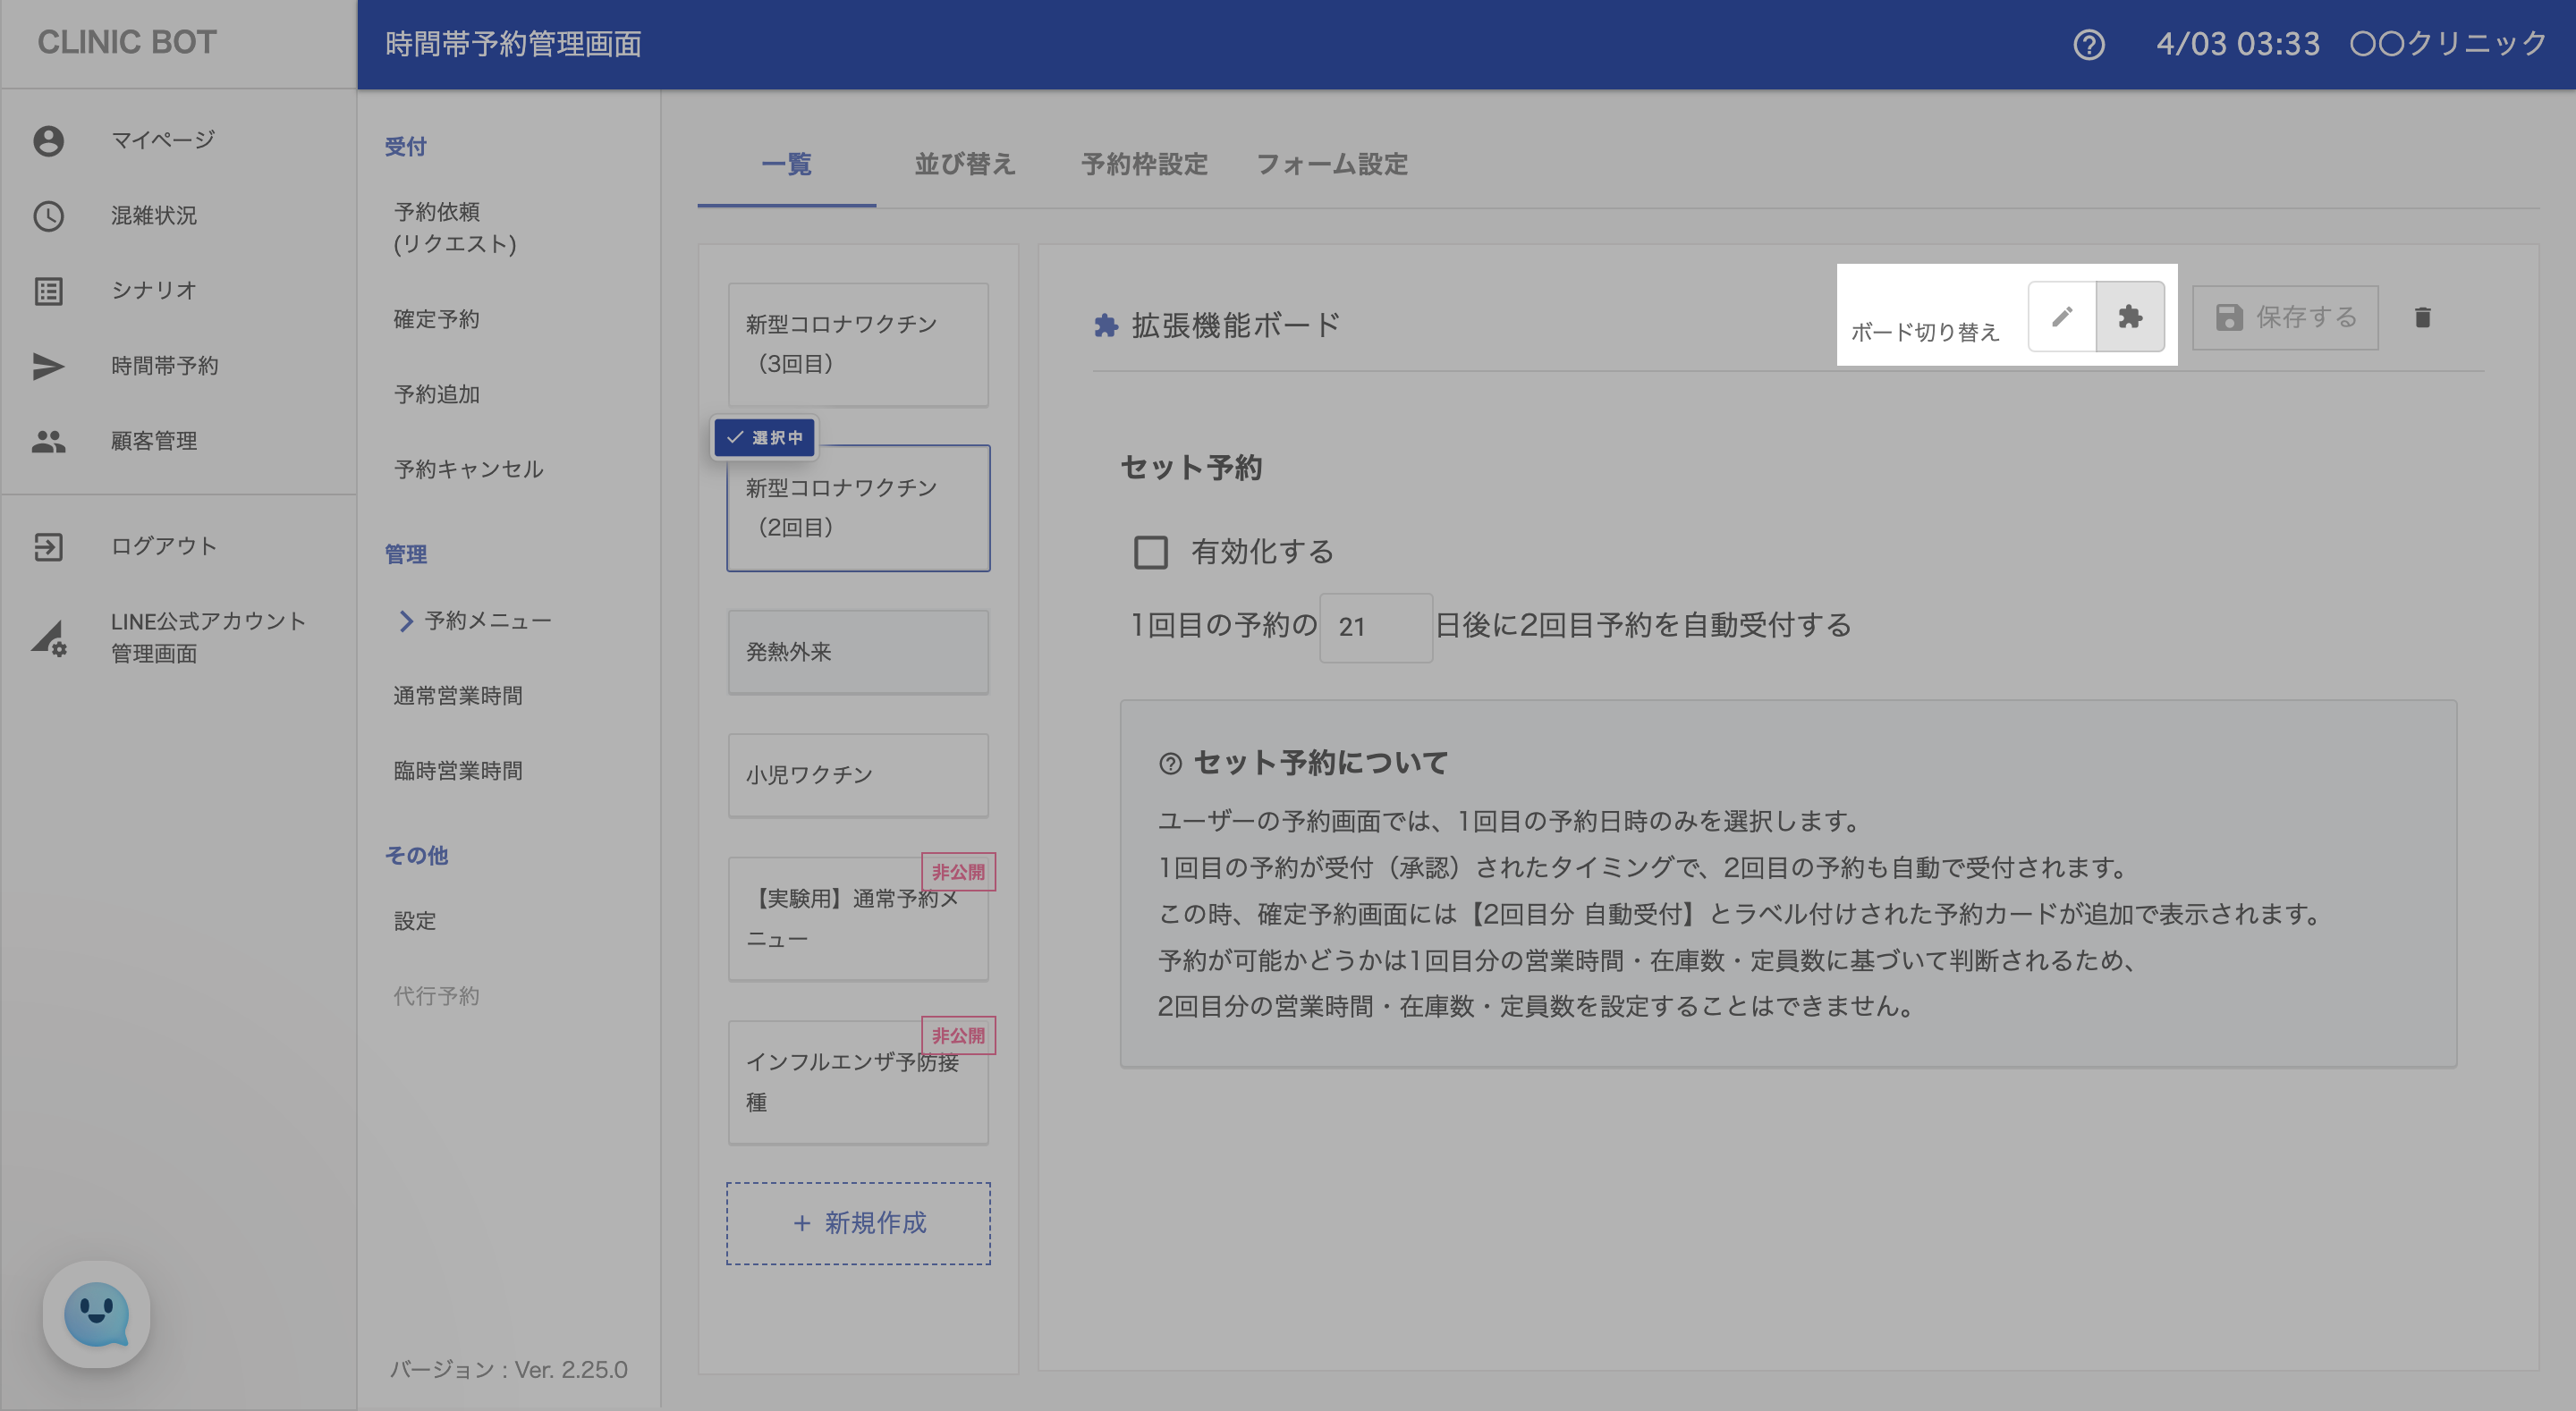Click the puzzle piece extension board icon
The height and width of the screenshot is (1411, 2576).
tap(2130, 317)
